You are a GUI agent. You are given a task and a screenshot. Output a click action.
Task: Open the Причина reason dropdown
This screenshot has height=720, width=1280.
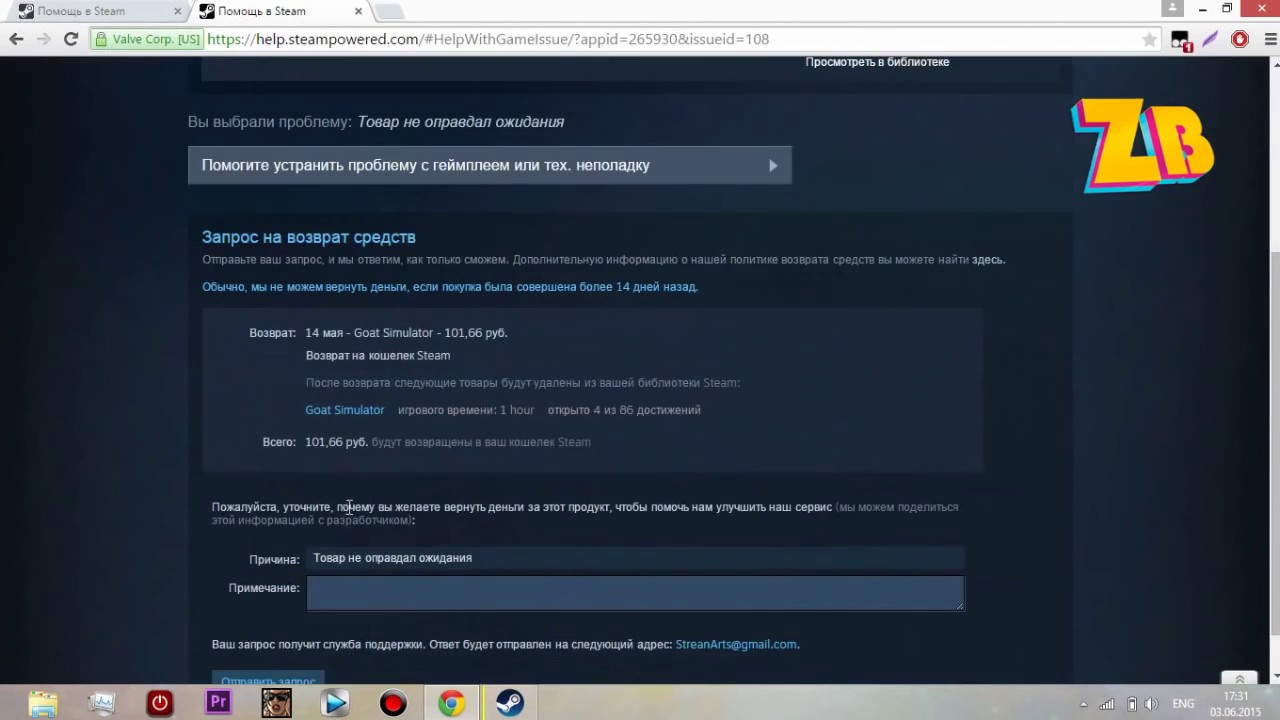(x=635, y=558)
